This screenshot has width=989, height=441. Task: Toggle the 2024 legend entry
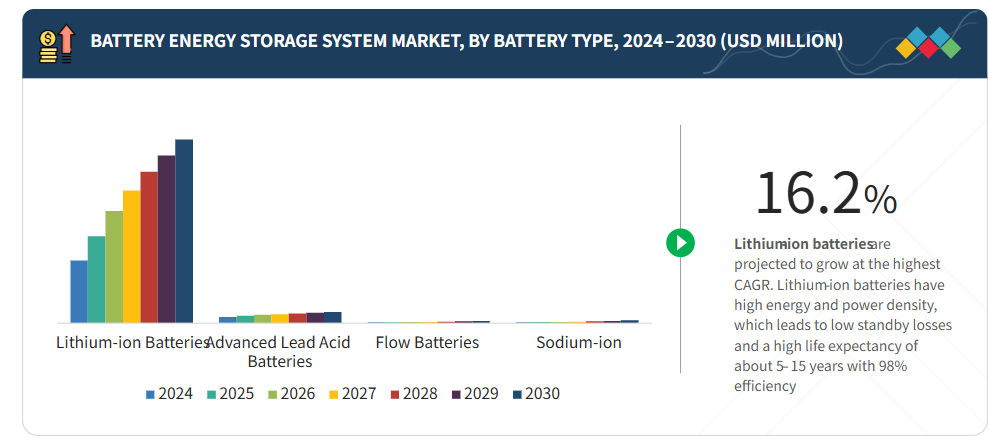pos(169,394)
